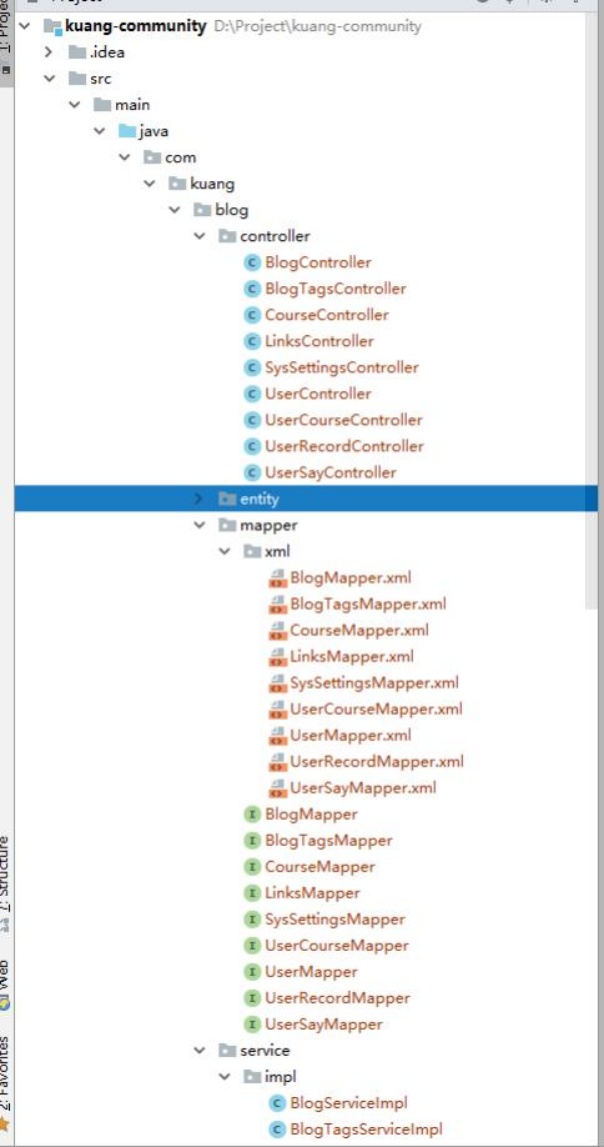The height and width of the screenshot is (1147, 604).
Task: Click the UserController class icon
Action: click(252, 394)
